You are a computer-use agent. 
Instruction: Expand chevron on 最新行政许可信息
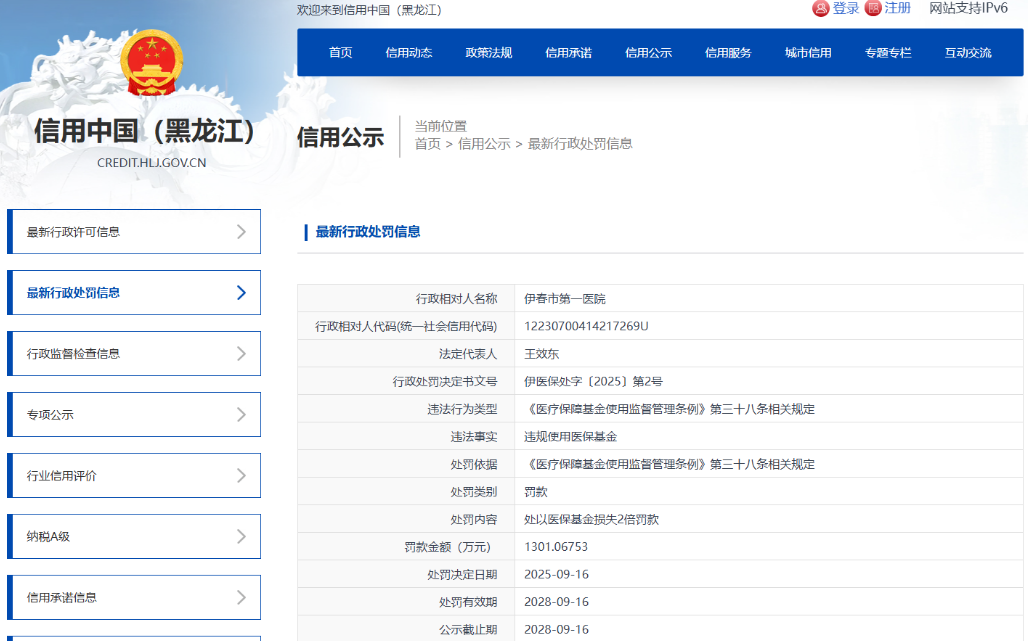[241, 232]
